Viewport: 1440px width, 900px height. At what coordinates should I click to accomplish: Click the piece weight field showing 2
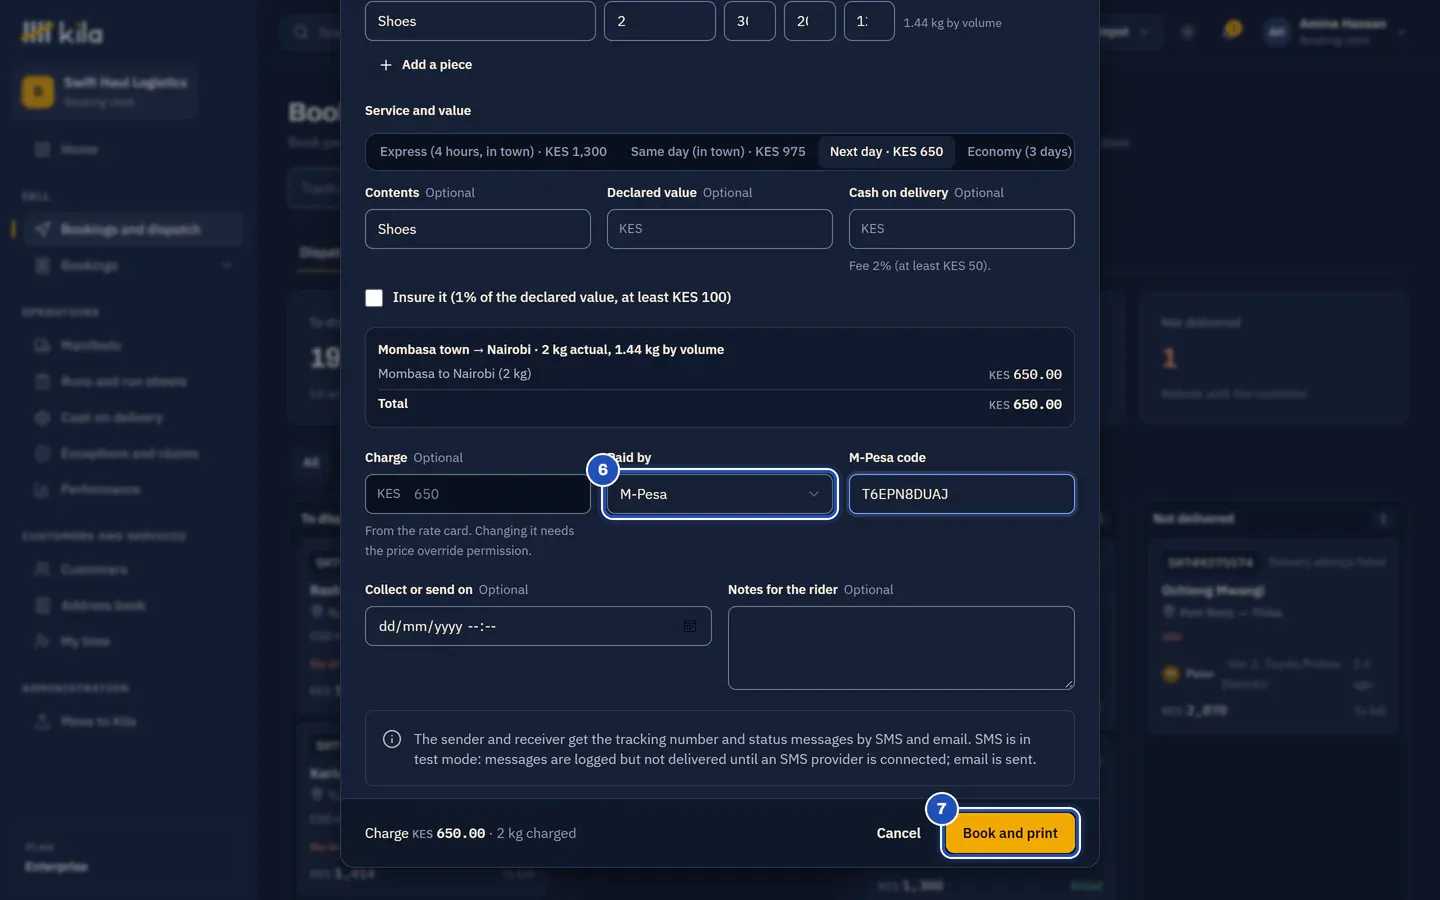660,21
